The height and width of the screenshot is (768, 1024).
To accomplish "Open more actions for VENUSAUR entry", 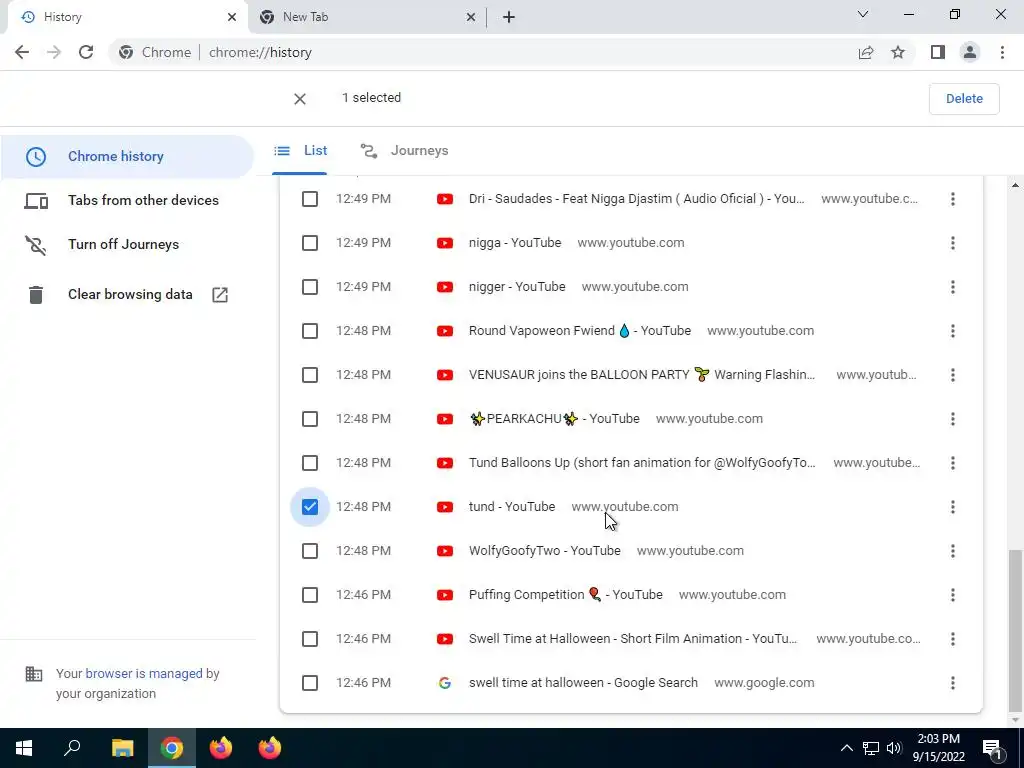I will pyautogui.click(x=953, y=375).
